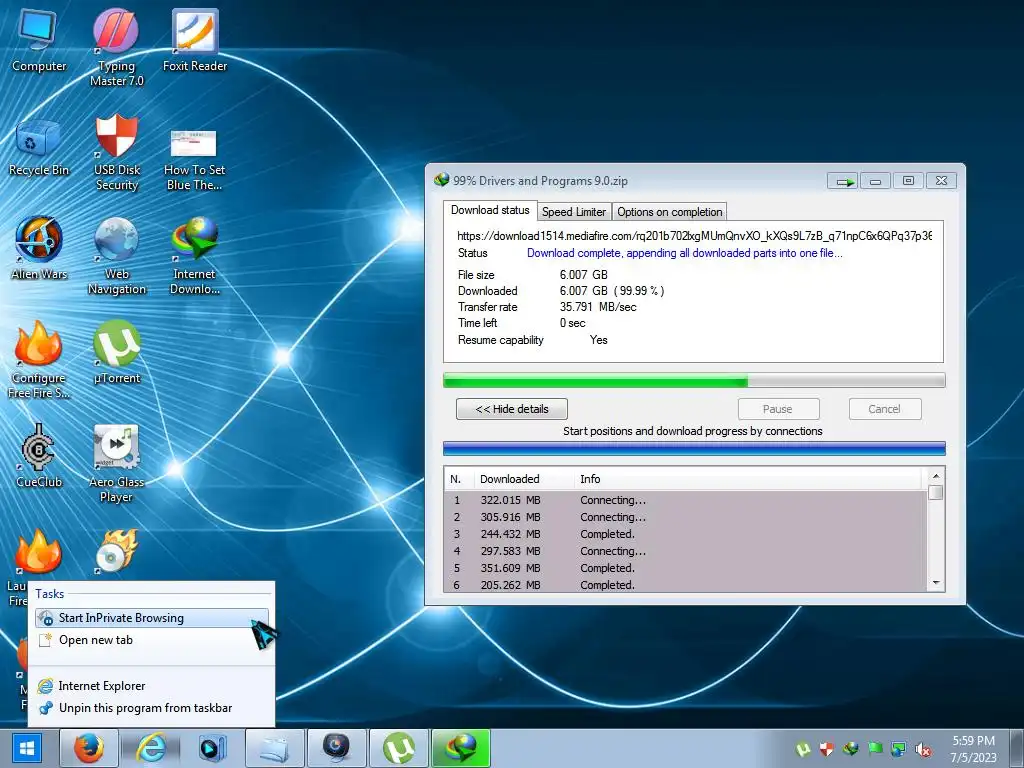Select connection row 5 with 351.609 MB
The image size is (1024, 768).
click(685, 568)
